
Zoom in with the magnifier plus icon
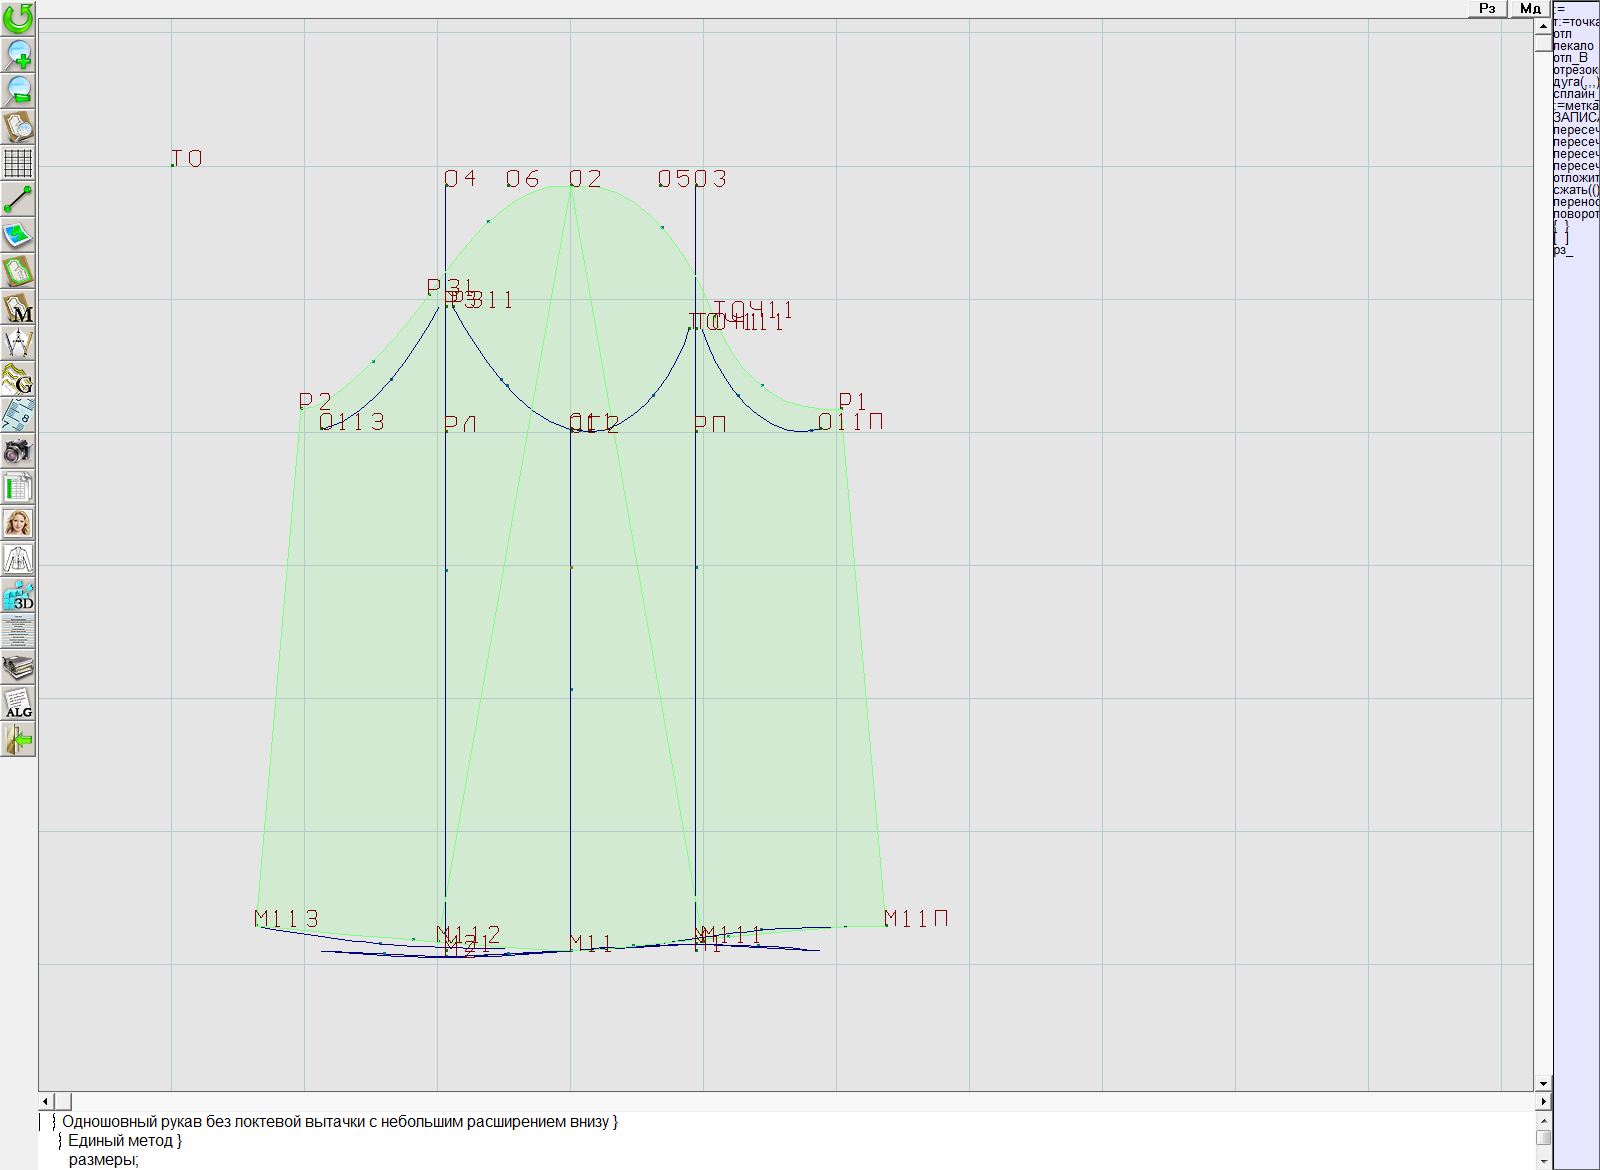point(18,54)
